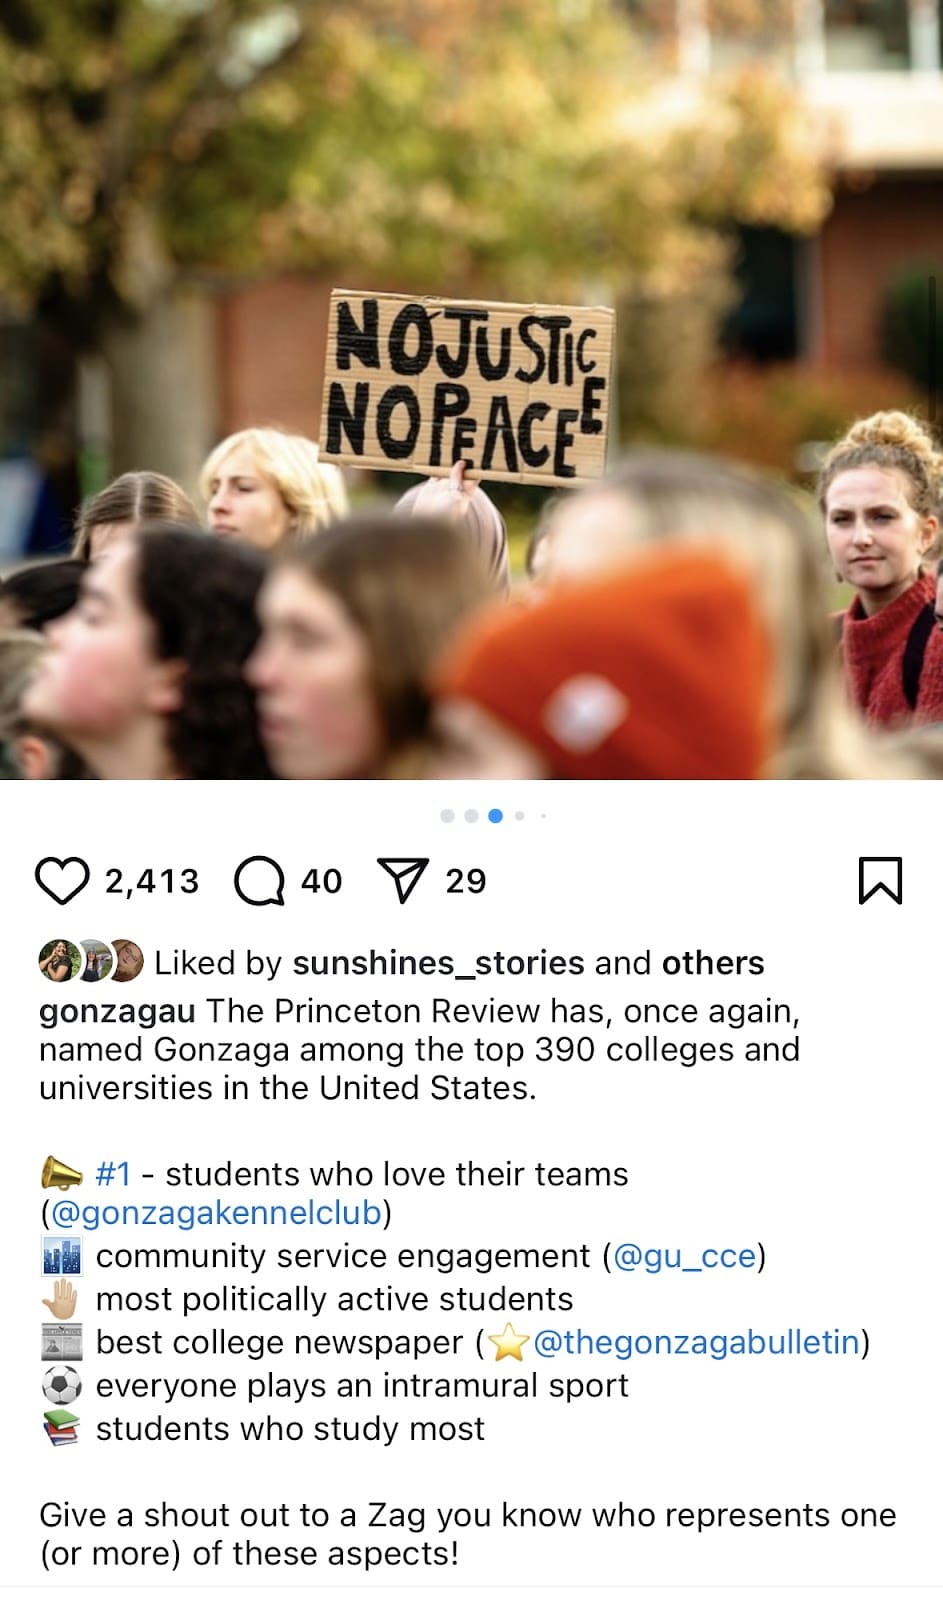The width and height of the screenshot is (943, 1600).
Task: Jump to first carousel dot
Action: (x=447, y=816)
